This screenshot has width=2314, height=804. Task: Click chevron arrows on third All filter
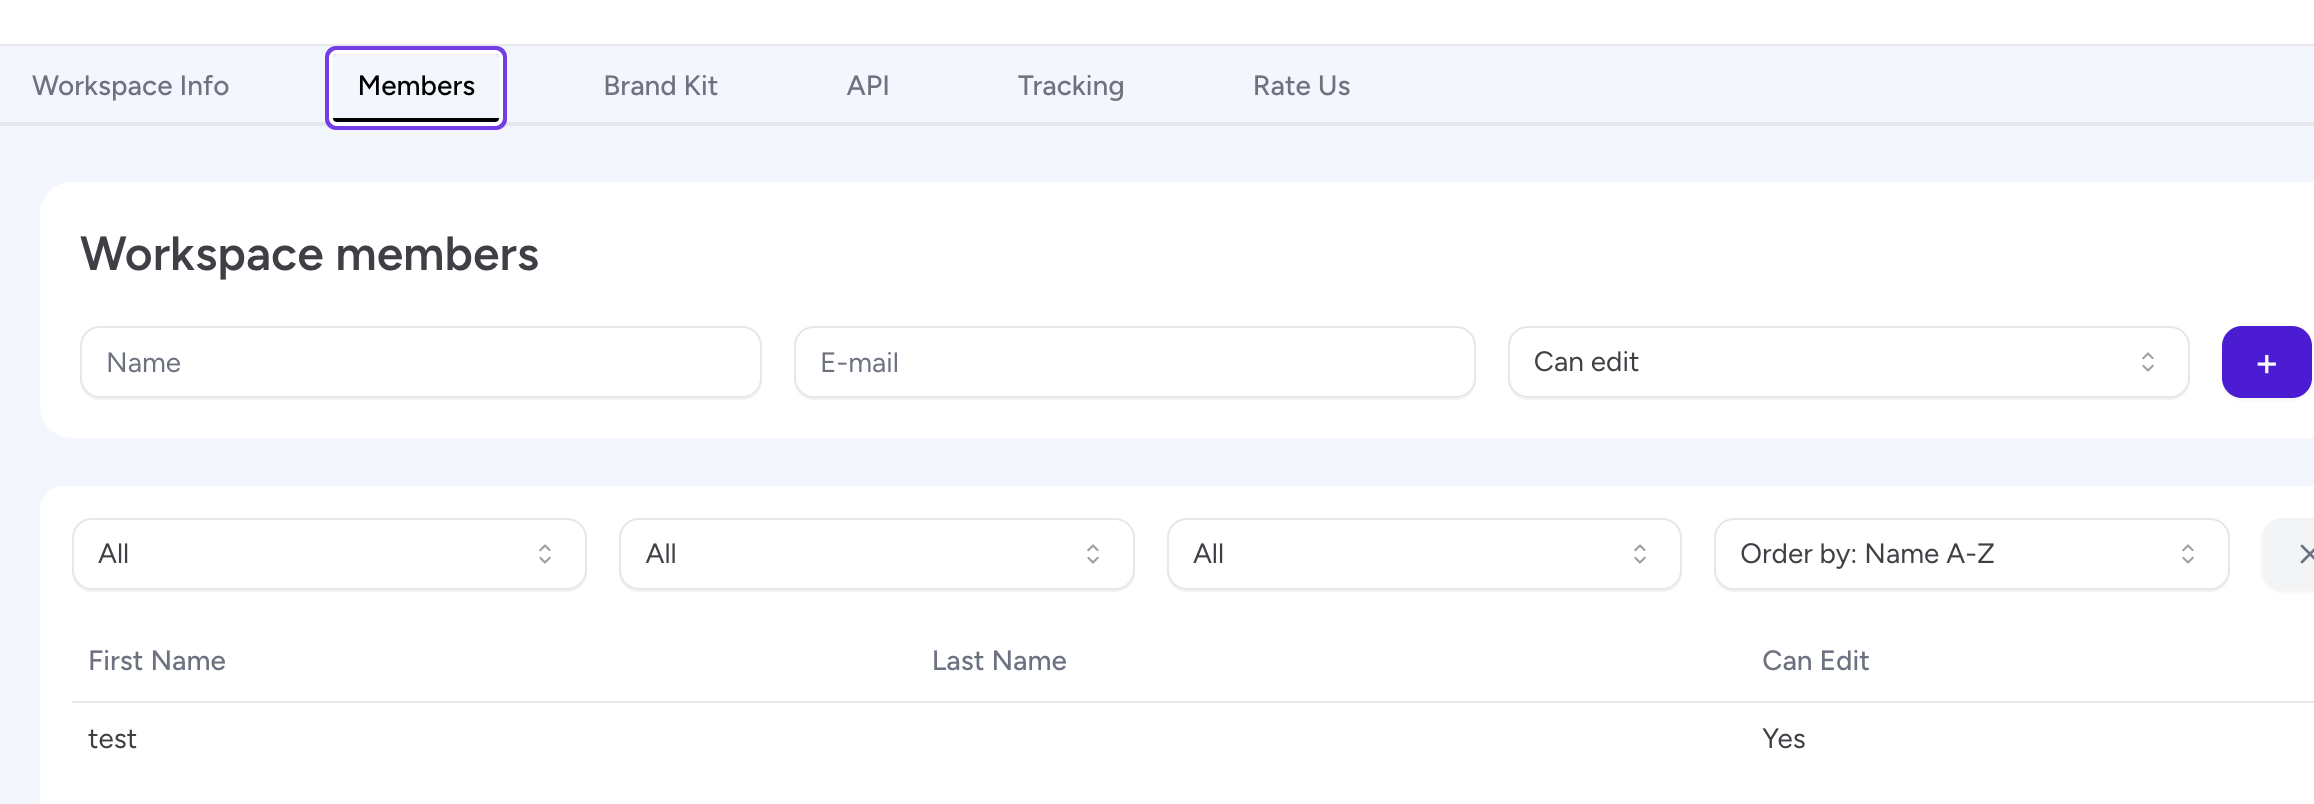(1640, 554)
